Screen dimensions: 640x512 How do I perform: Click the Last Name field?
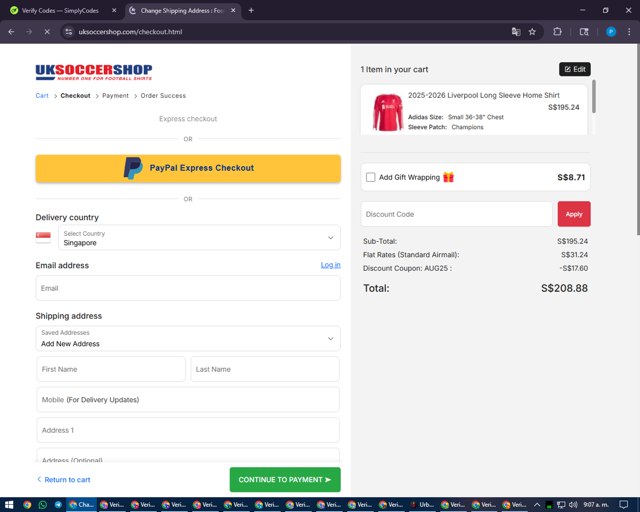point(265,369)
